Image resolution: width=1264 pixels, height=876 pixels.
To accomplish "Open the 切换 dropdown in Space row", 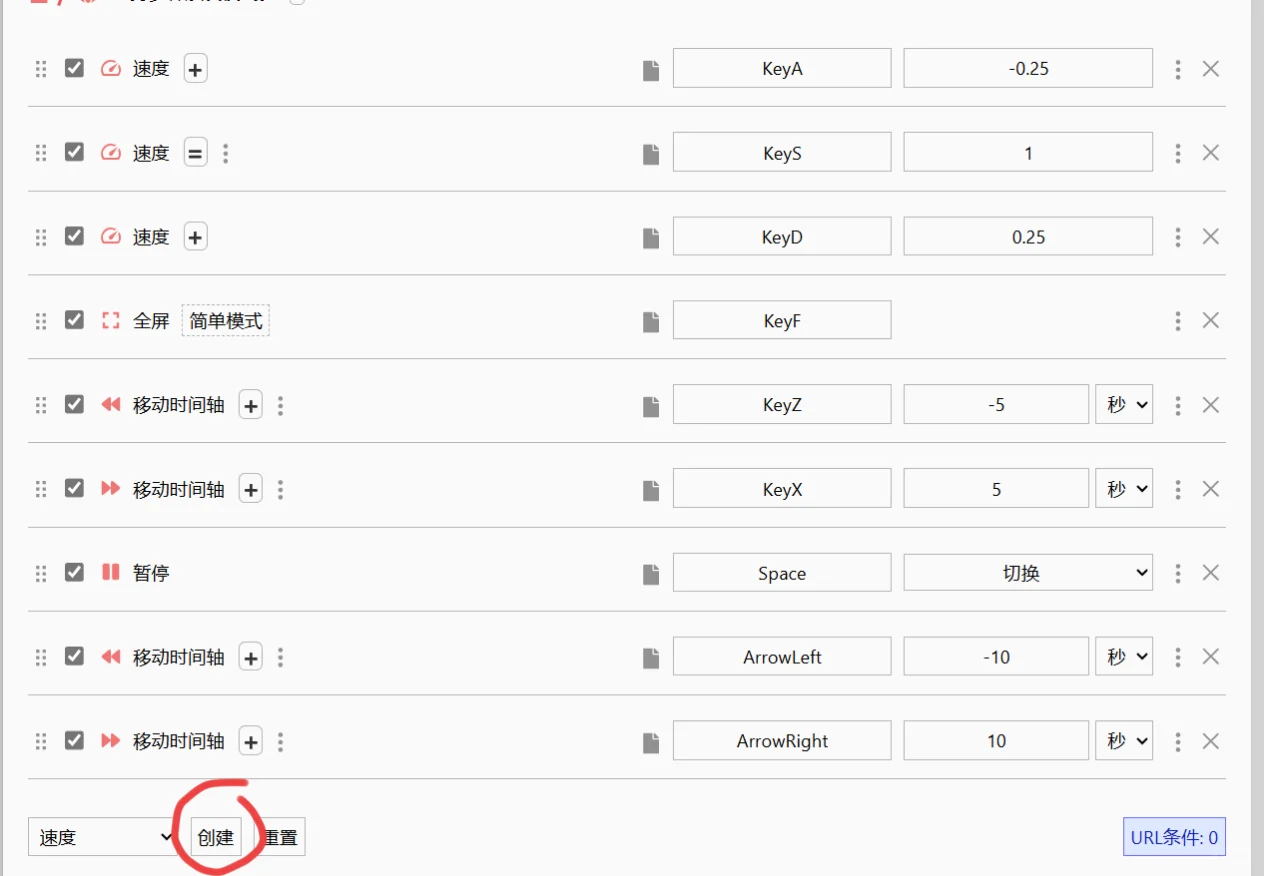I will coord(1028,573).
